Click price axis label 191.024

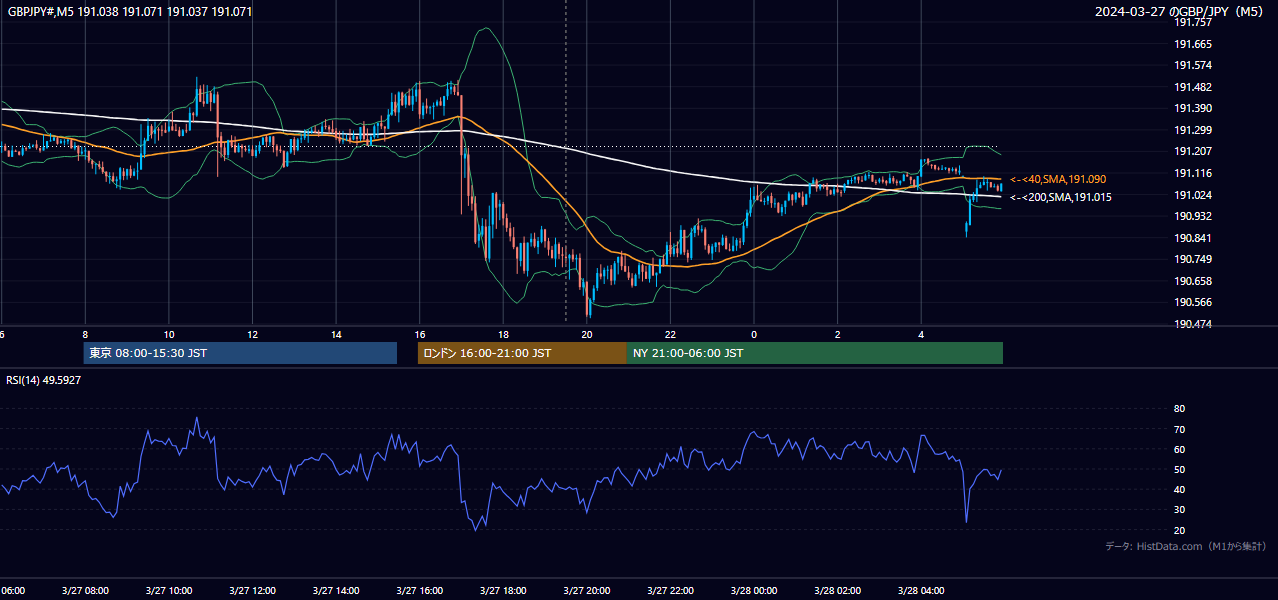pyautogui.click(x=1192, y=195)
